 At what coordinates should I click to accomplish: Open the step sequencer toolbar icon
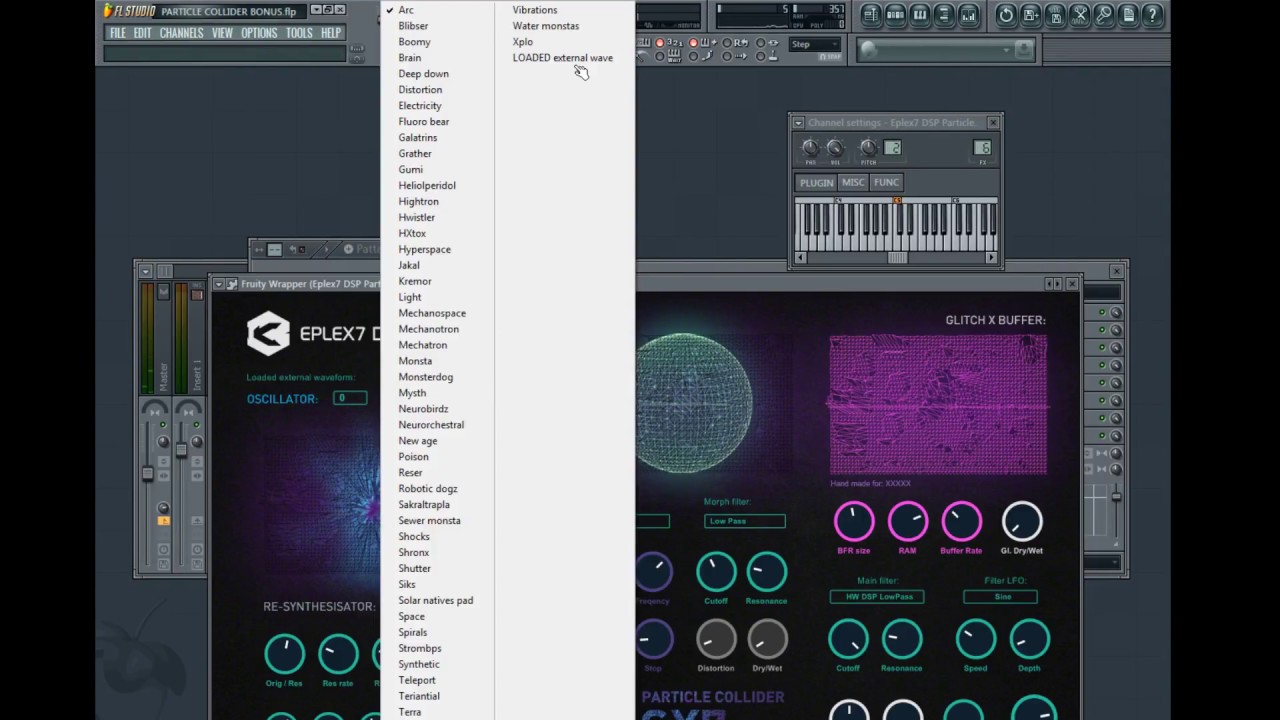(895, 15)
